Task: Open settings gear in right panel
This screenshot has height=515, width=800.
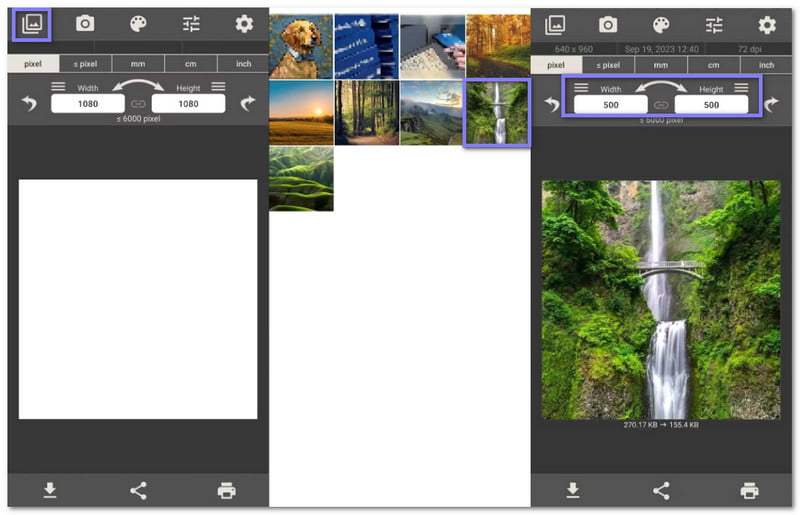Action: click(x=767, y=24)
